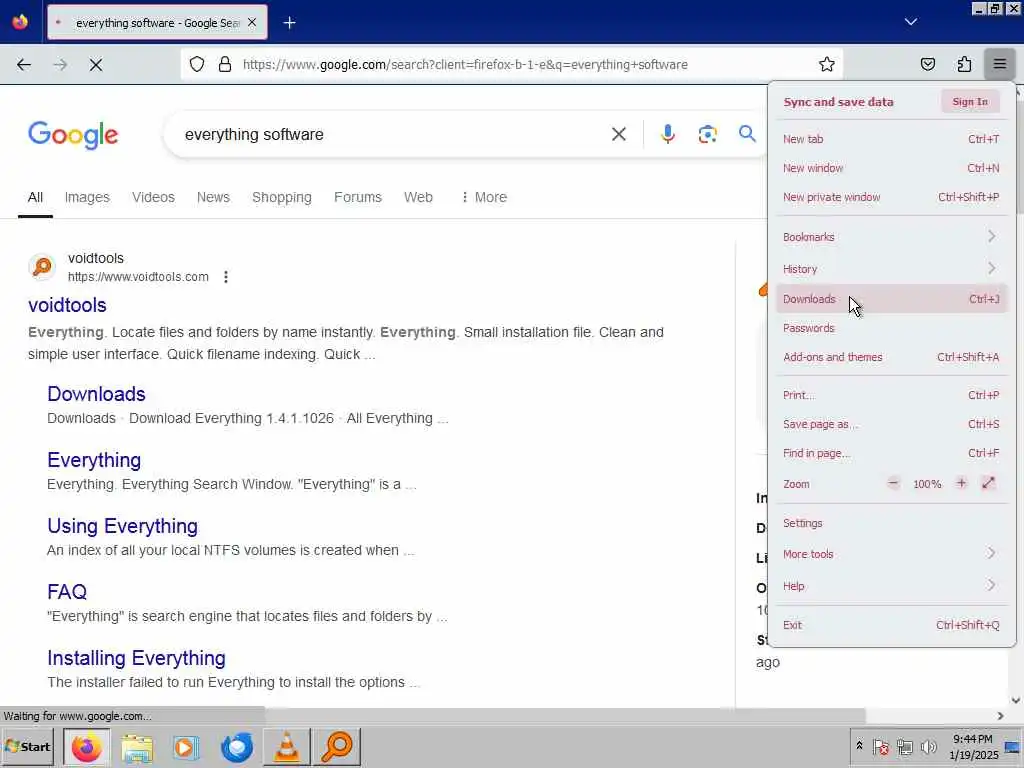Open voidtools result three-dot options
This screenshot has height=768, width=1024.
pyautogui.click(x=225, y=277)
